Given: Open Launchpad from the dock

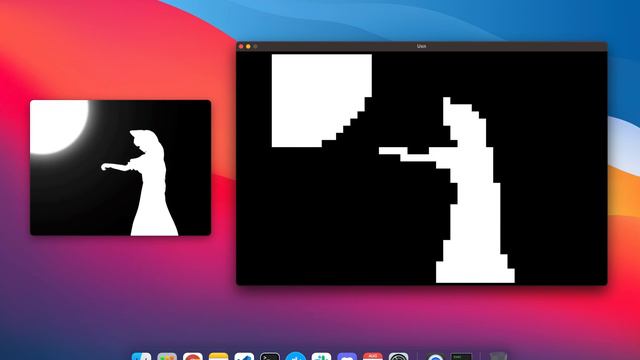Looking at the screenshot, I should [x=167, y=356].
